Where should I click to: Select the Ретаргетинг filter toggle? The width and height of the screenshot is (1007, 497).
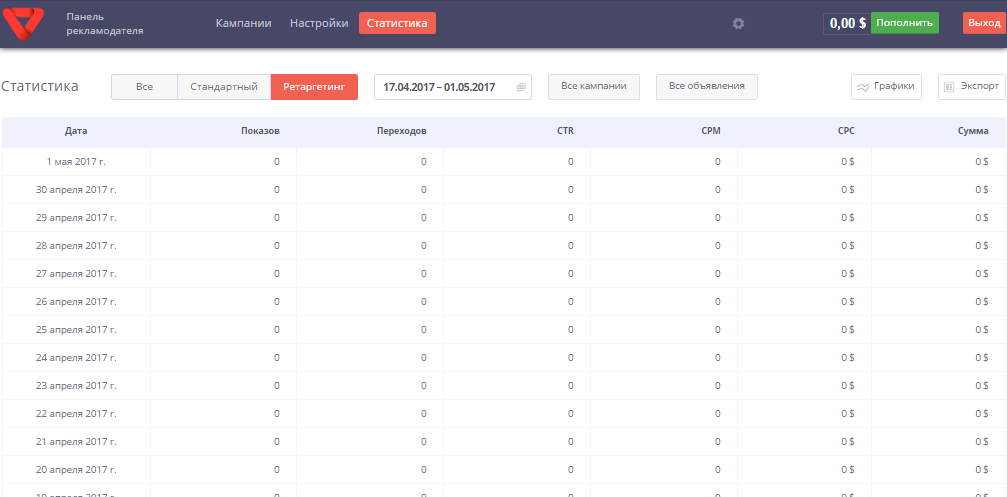[x=314, y=87]
